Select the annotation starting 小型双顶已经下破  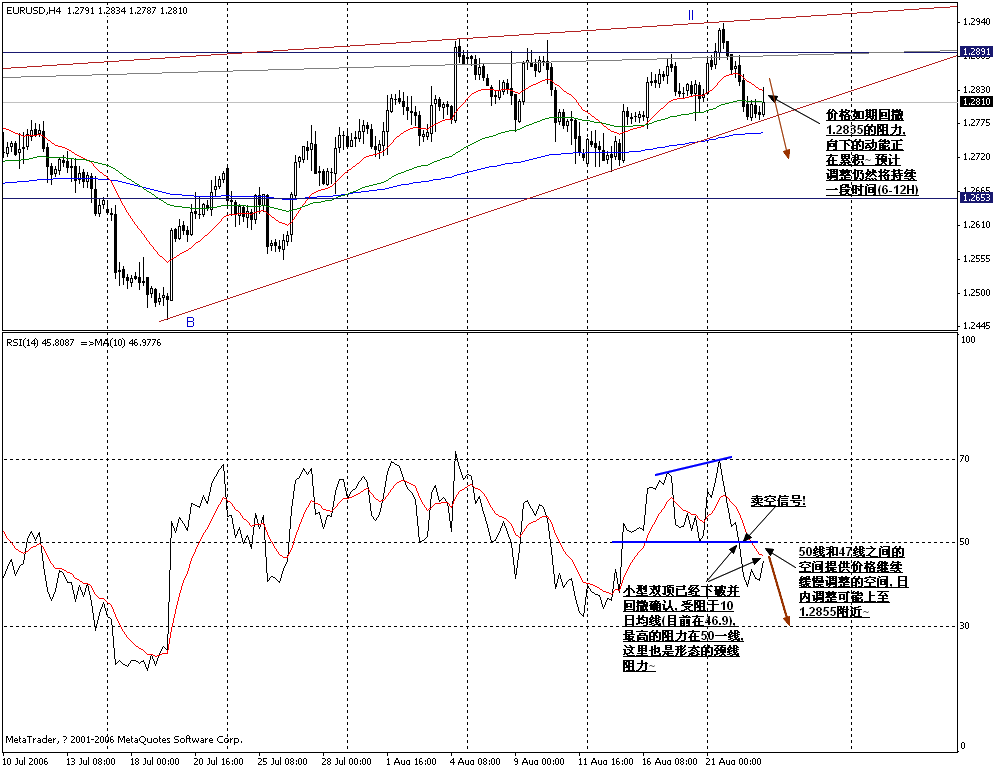681,628
